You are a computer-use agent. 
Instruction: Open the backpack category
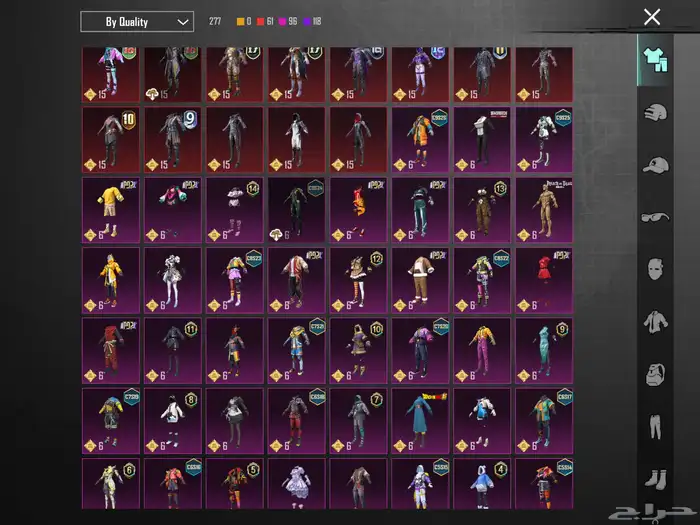tap(654, 374)
